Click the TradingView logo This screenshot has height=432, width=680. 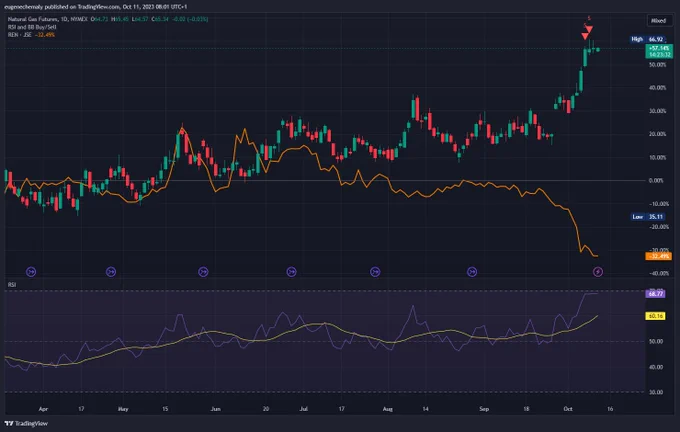point(26,423)
